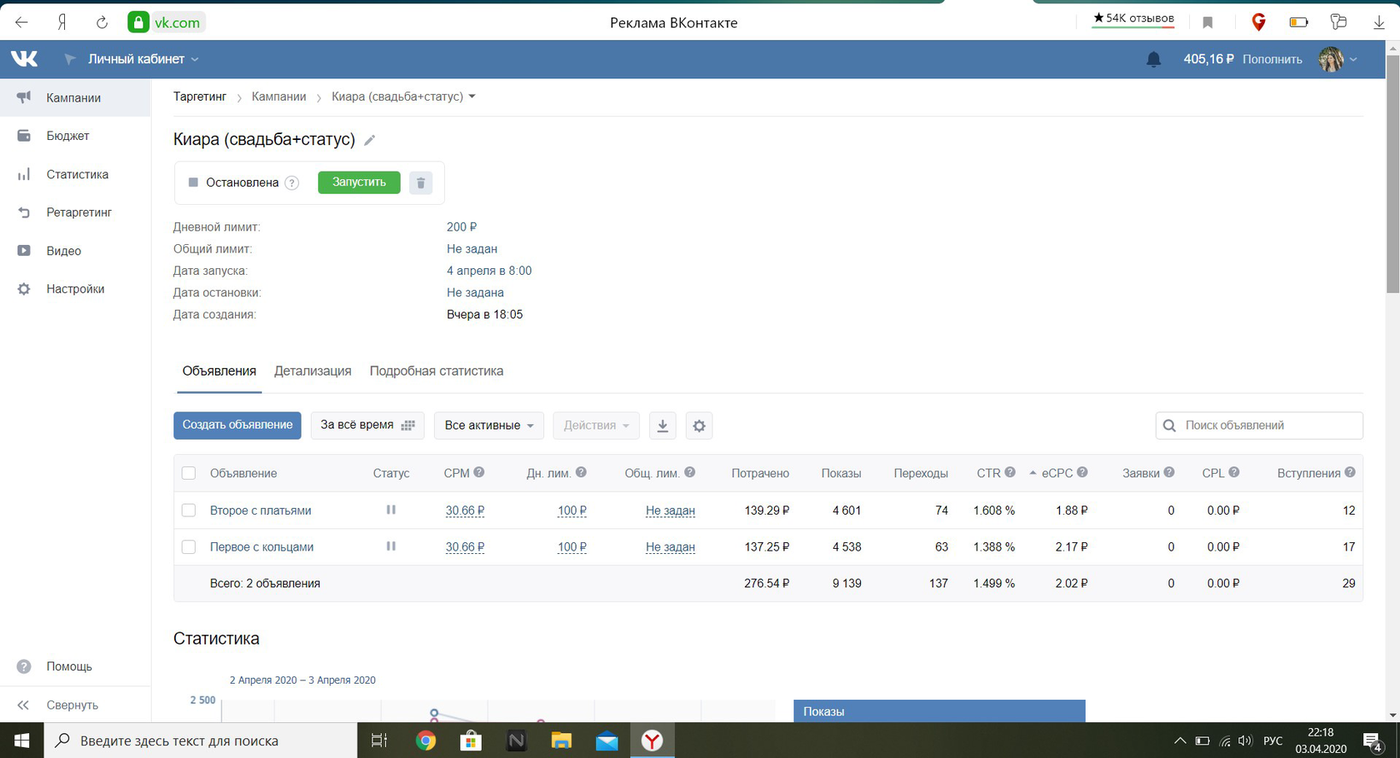Edit launch date 4 апреля в 8:00
This screenshot has height=758, width=1400.
pyautogui.click(x=489, y=271)
